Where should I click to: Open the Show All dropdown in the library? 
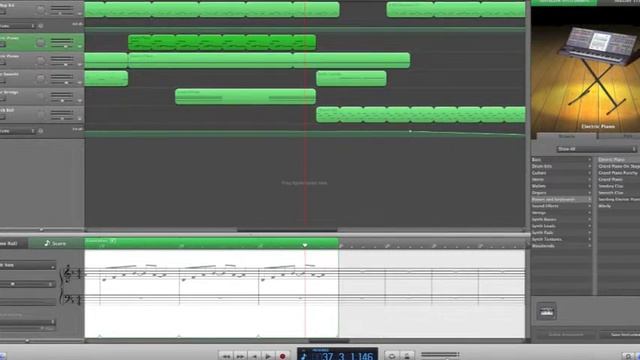(596, 149)
